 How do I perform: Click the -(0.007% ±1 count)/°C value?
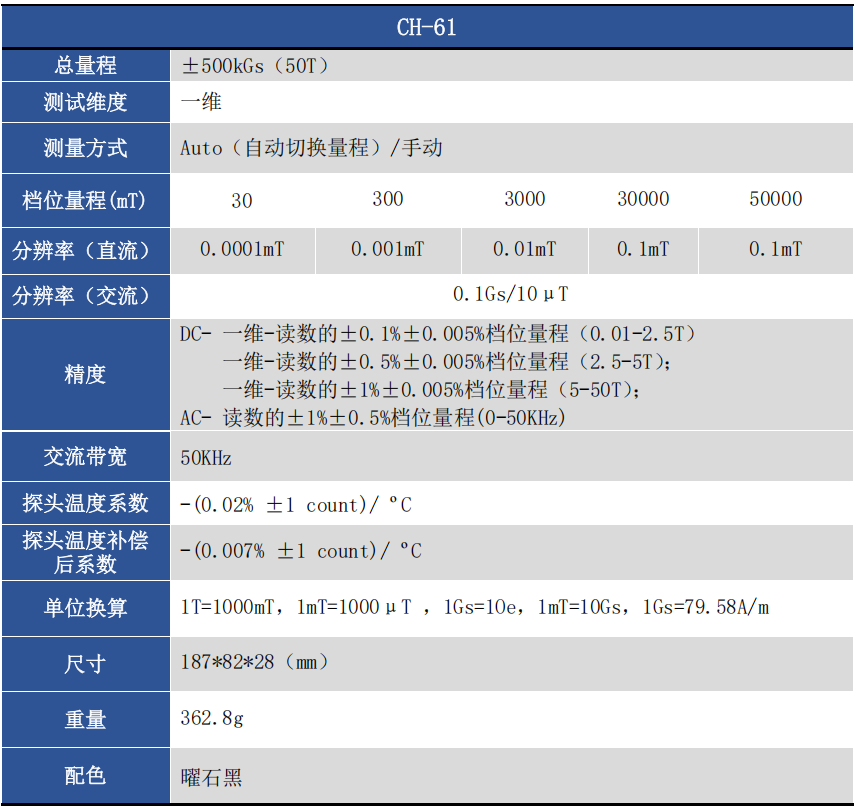301,551
